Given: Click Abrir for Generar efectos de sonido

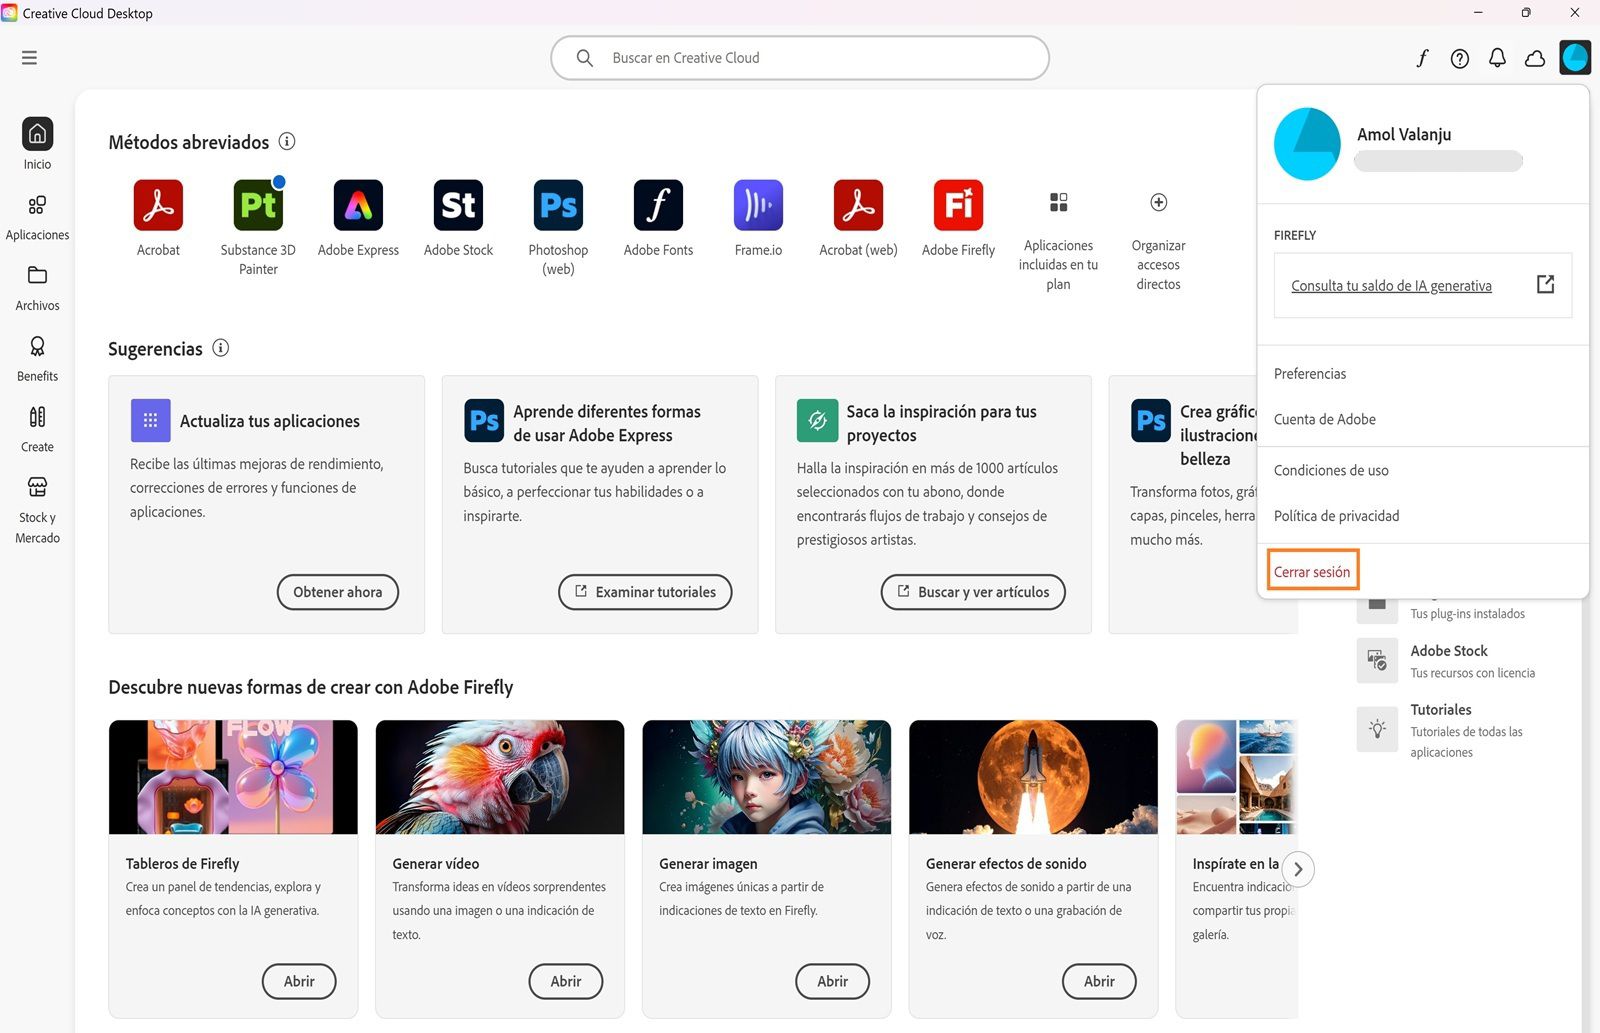Looking at the screenshot, I should click(x=1099, y=981).
